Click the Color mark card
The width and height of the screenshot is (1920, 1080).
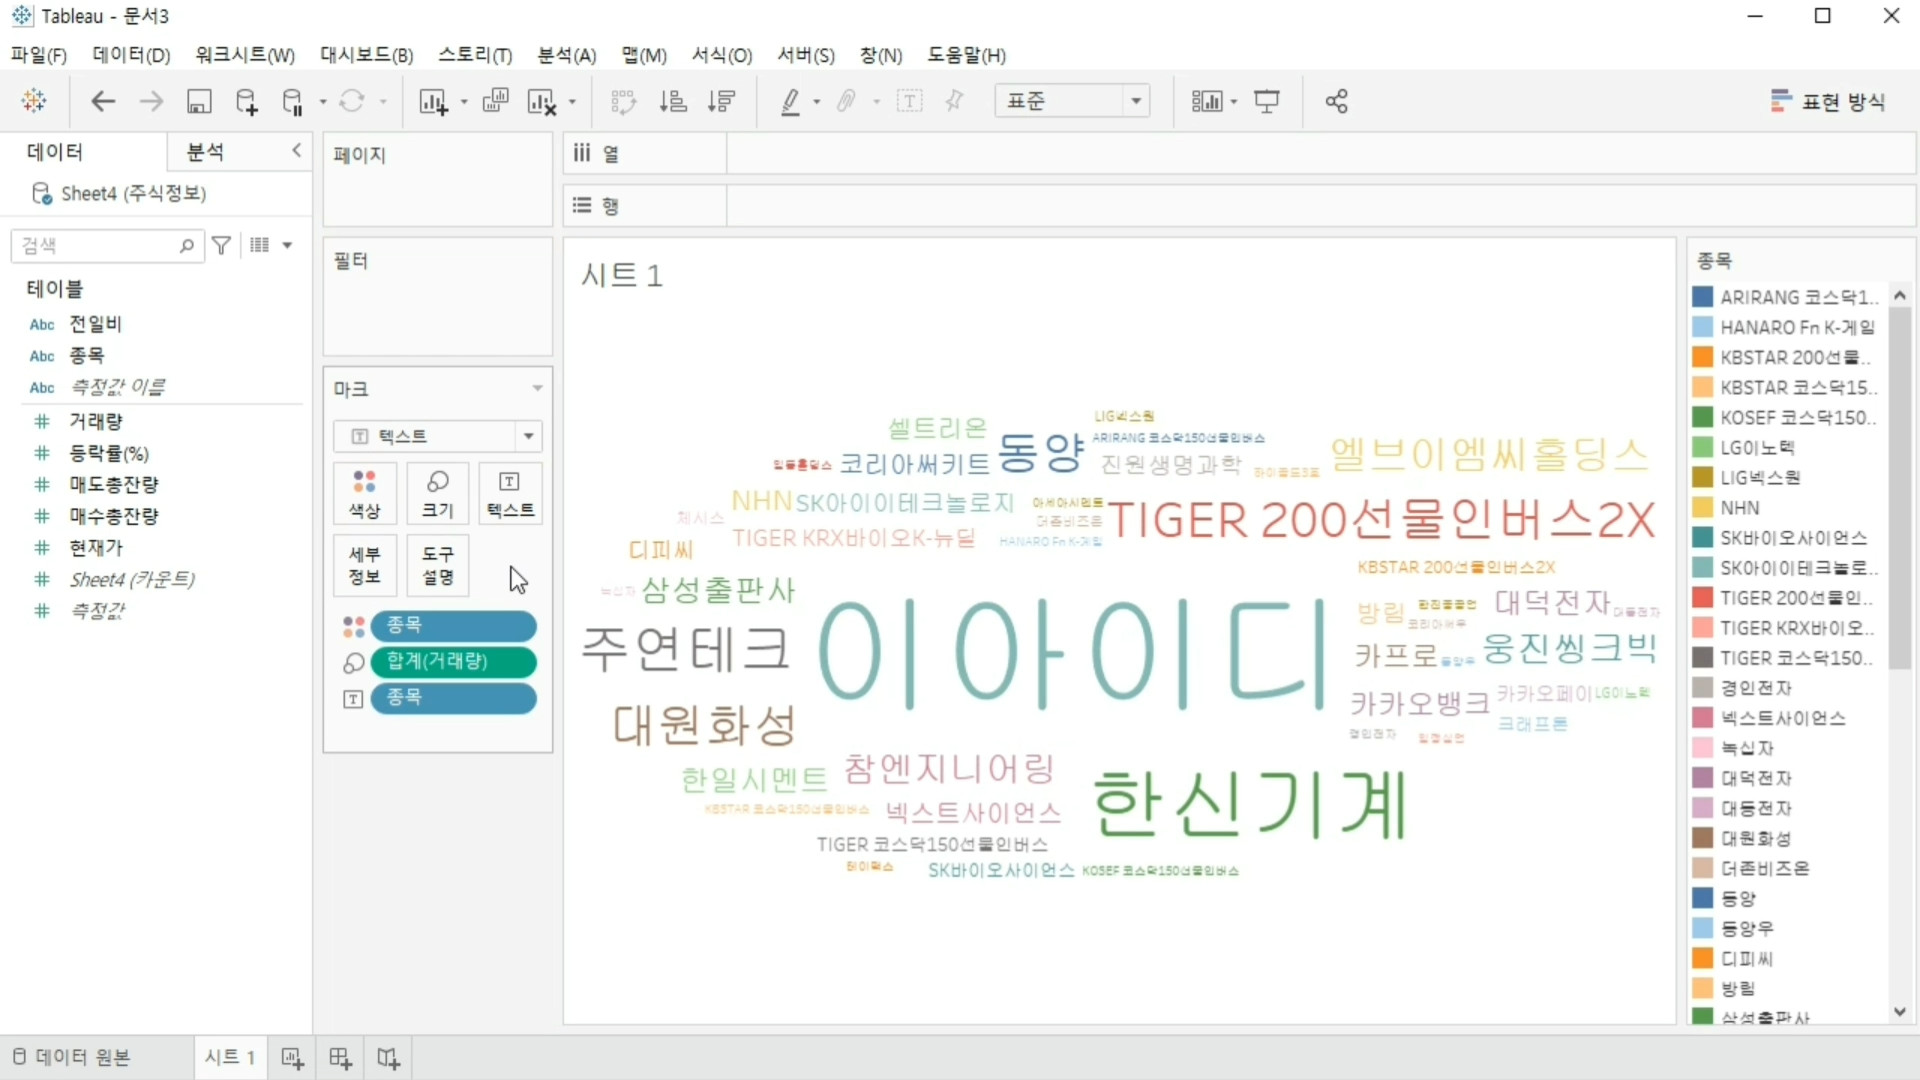pyautogui.click(x=364, y=494)
